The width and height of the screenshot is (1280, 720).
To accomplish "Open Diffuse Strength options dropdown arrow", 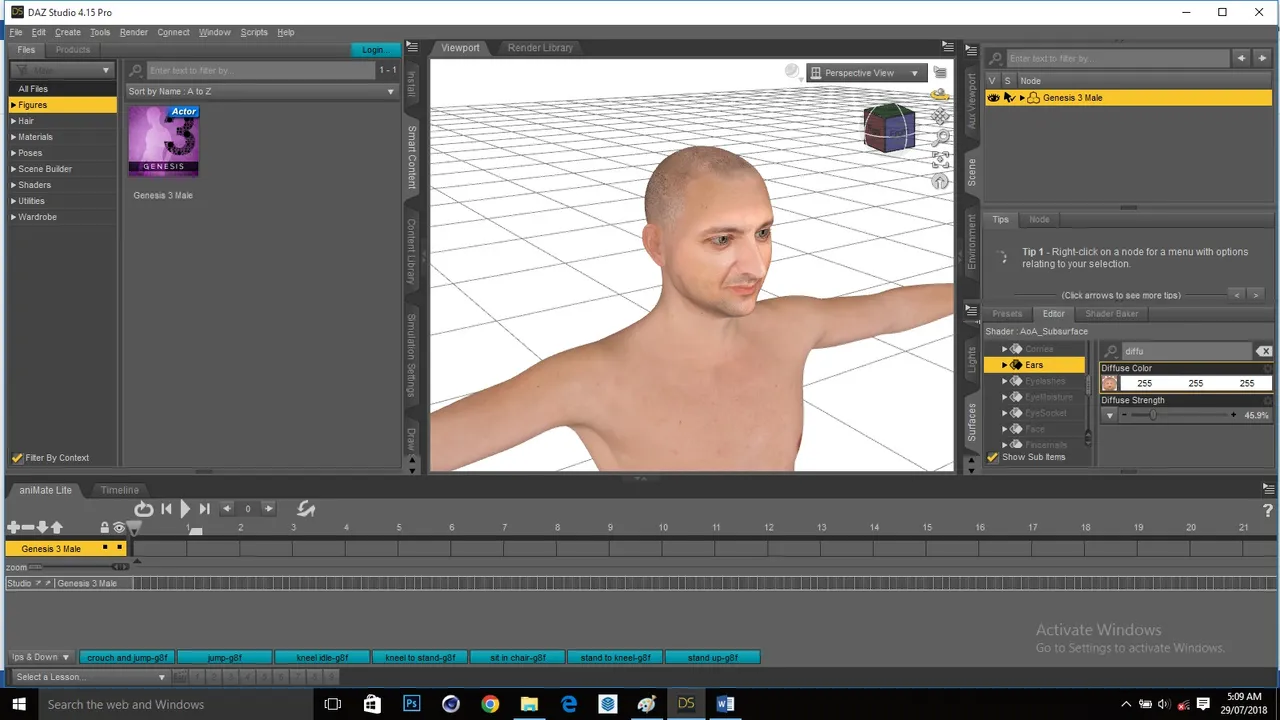I will click(1110, 415).
